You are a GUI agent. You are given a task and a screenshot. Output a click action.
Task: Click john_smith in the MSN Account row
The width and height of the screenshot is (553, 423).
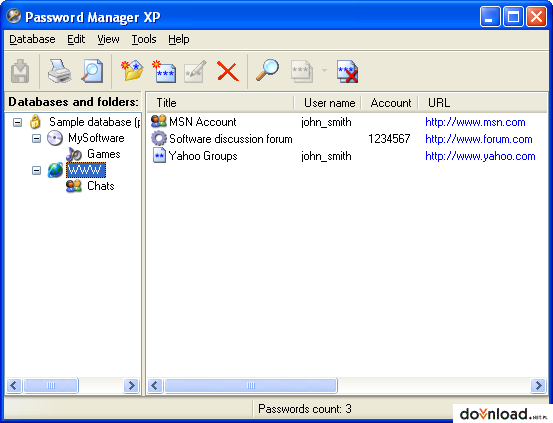tap(326, 122)
